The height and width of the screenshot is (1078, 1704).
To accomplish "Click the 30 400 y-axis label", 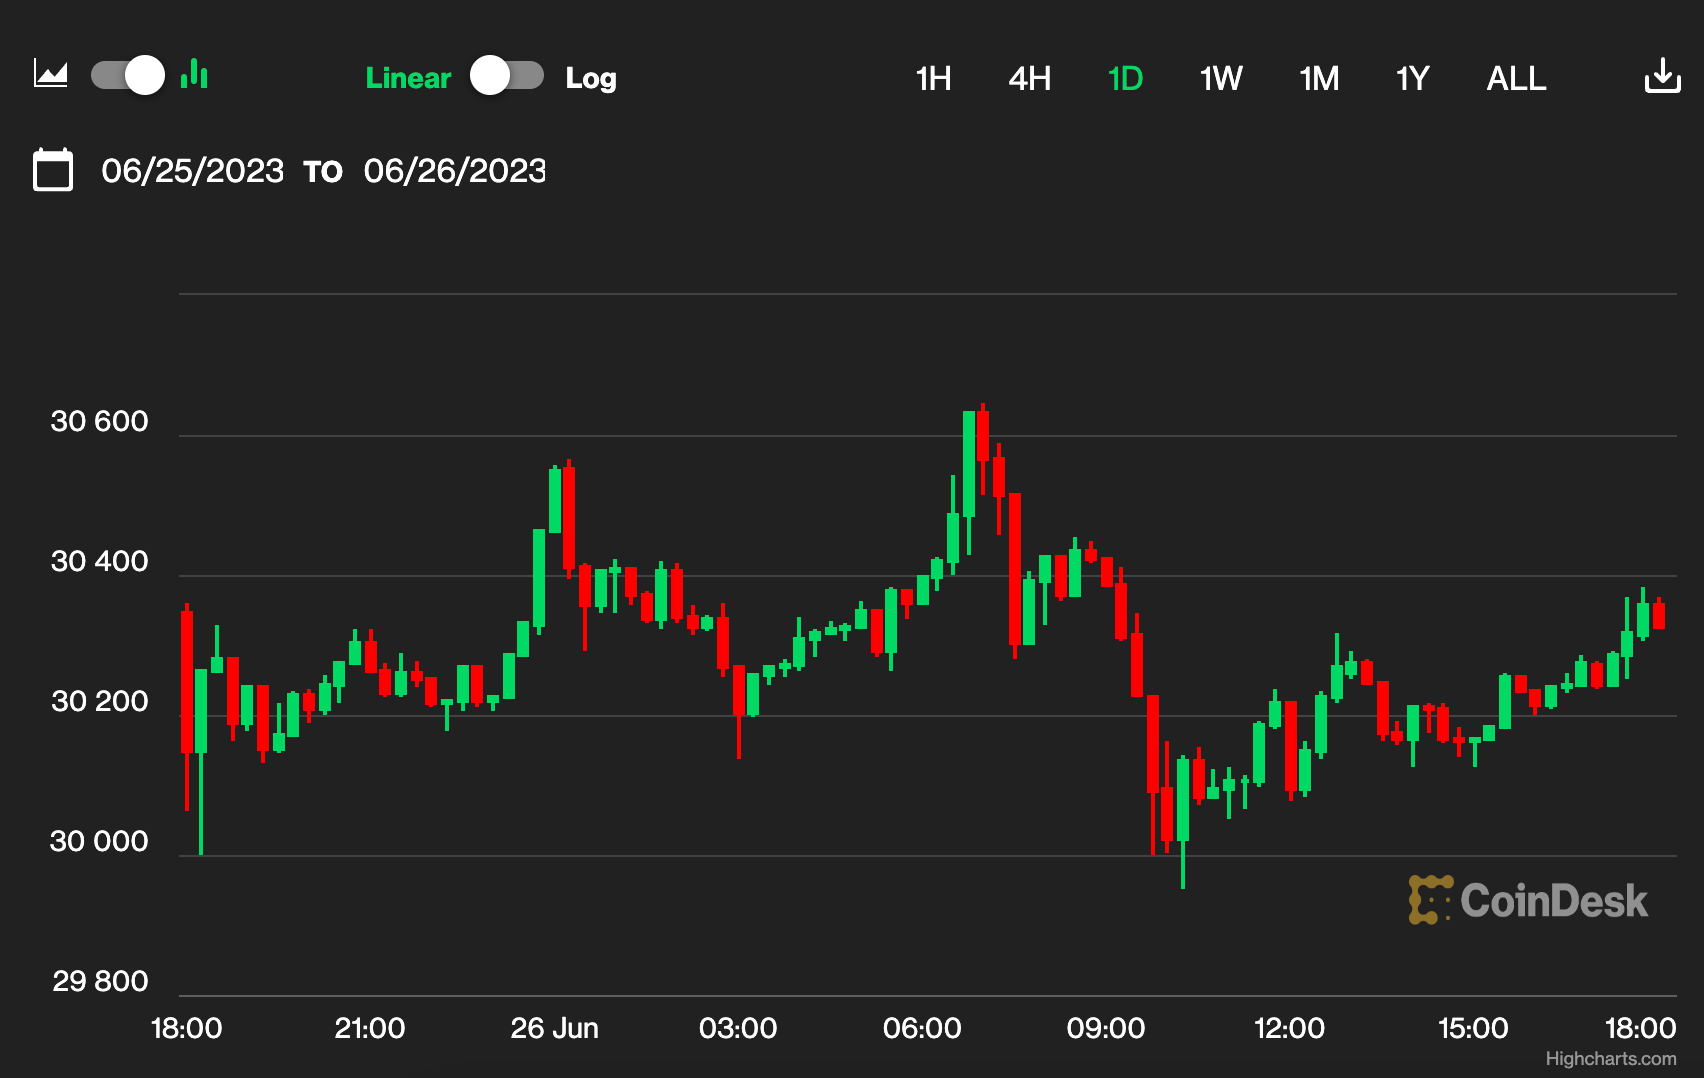I will (99, 561).
